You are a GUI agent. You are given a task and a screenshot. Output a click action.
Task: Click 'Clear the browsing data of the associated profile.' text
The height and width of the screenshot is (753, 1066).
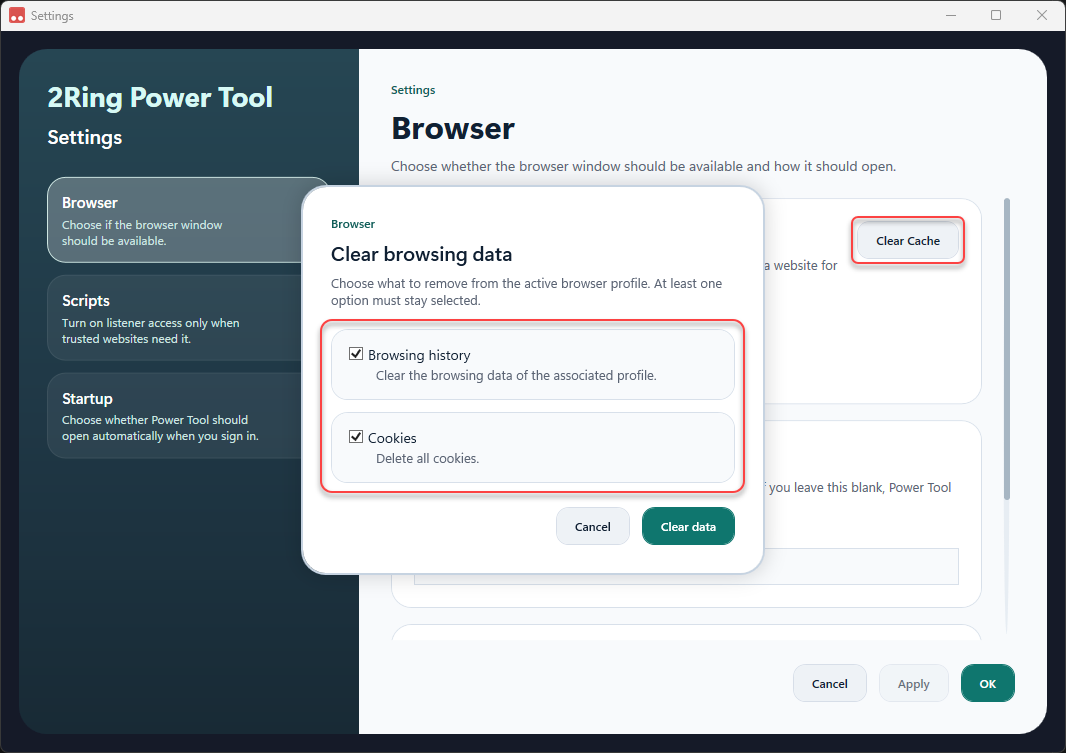click(516, 376)
